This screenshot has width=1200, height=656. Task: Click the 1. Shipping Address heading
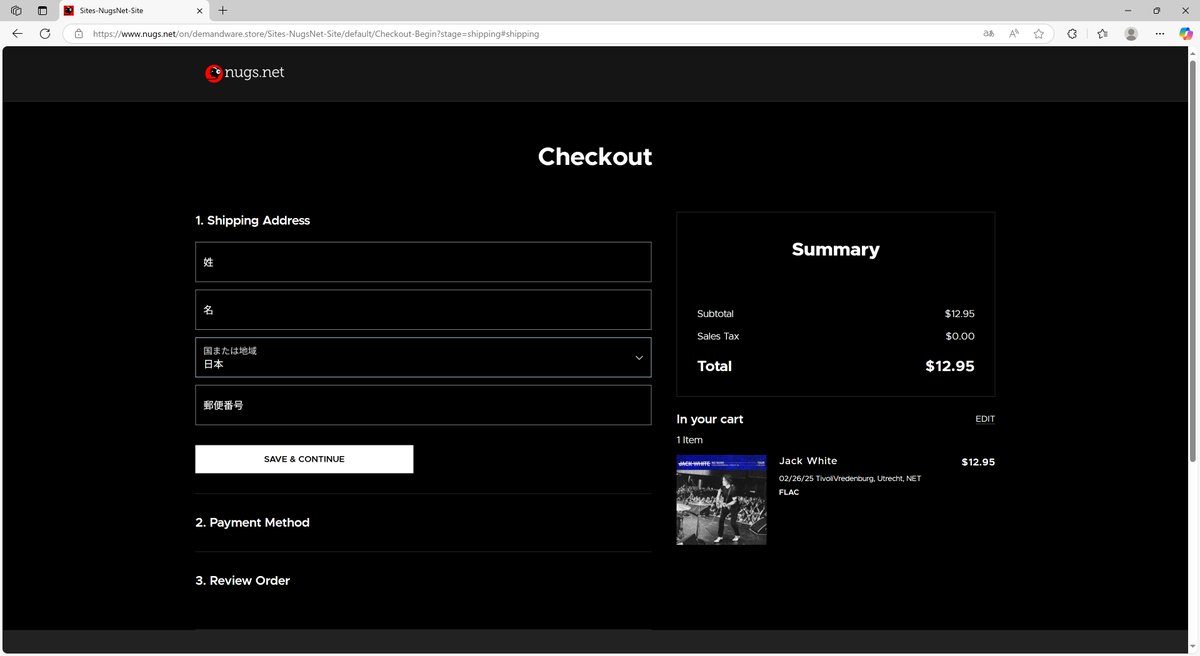[253, 220]
